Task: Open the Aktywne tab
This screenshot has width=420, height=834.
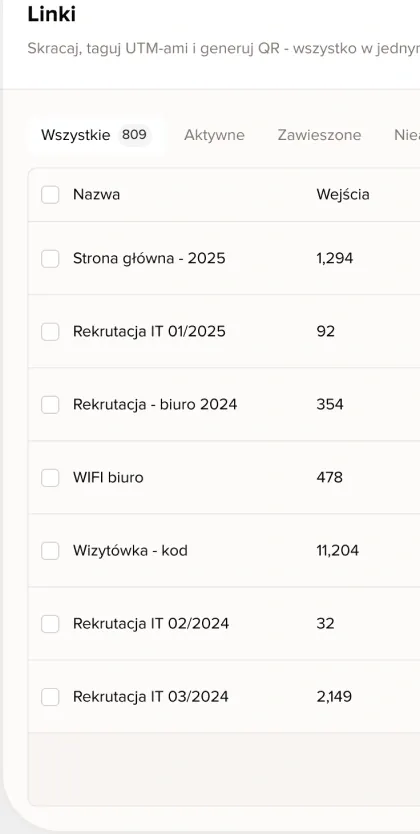Action: (x=214, y=135)
